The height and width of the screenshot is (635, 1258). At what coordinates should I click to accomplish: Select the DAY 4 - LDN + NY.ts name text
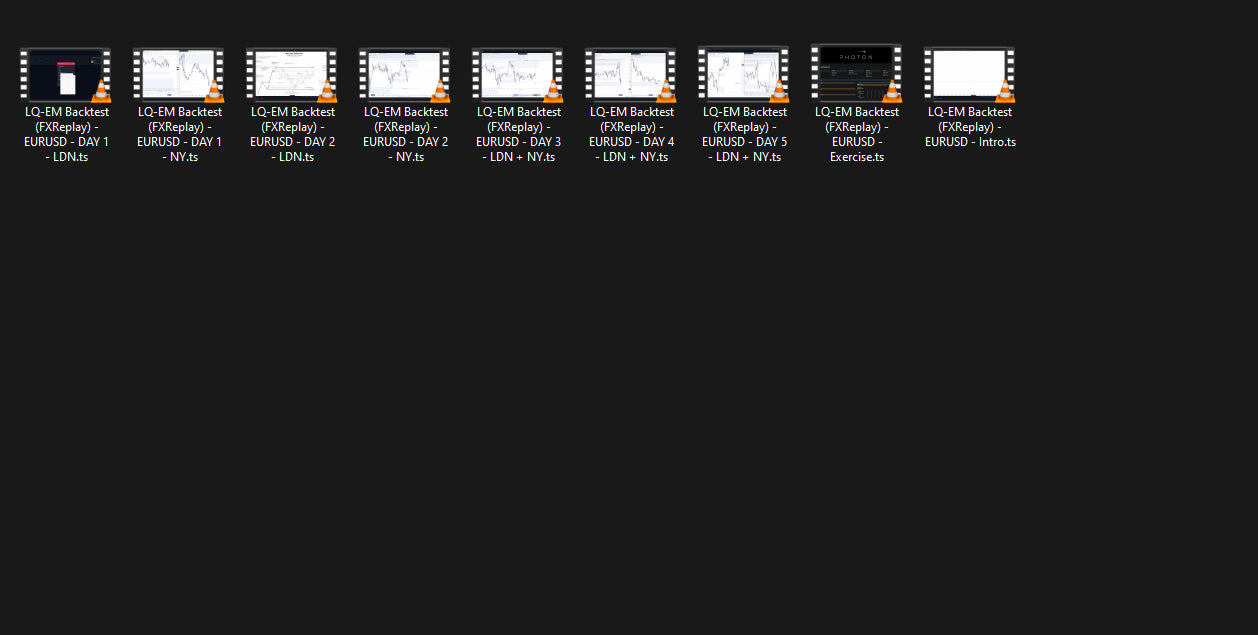(631, 135)
